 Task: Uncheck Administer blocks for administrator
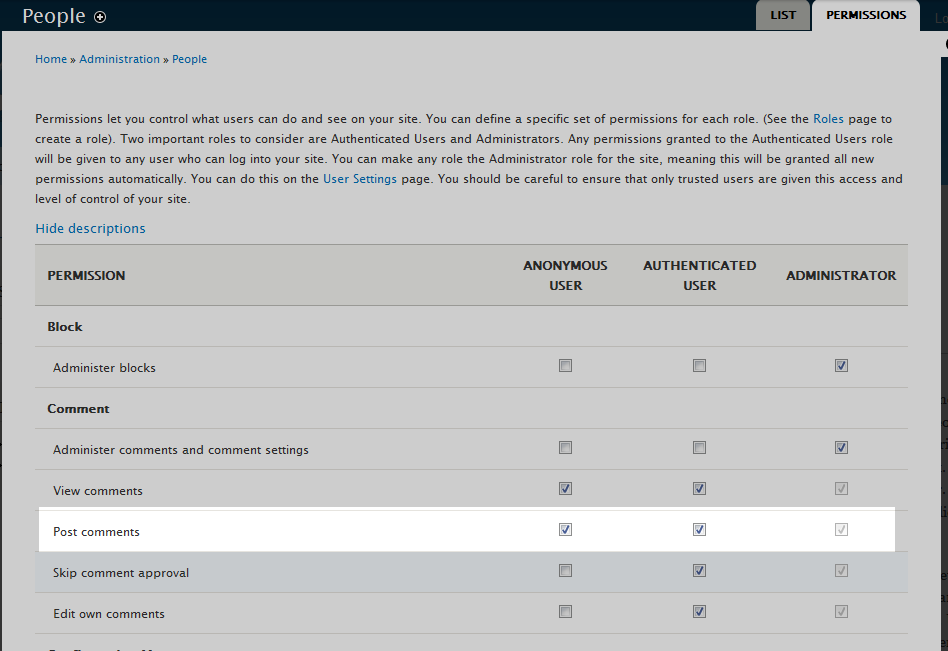tap(841, 366)
